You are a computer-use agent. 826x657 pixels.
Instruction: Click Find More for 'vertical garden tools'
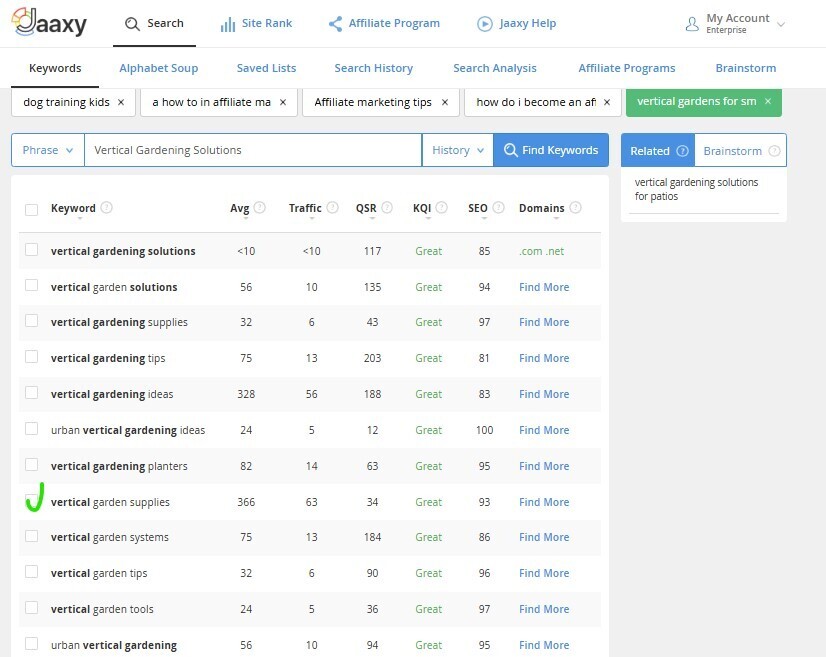(544, 609)
